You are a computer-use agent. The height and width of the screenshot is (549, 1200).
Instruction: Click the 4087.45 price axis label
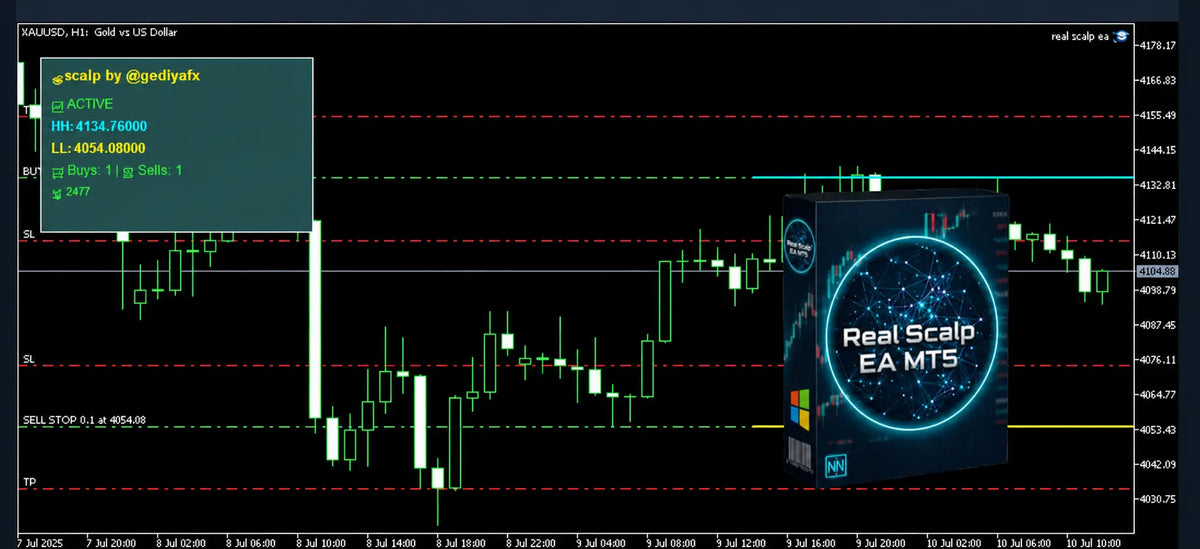(x=1157, y=325)
